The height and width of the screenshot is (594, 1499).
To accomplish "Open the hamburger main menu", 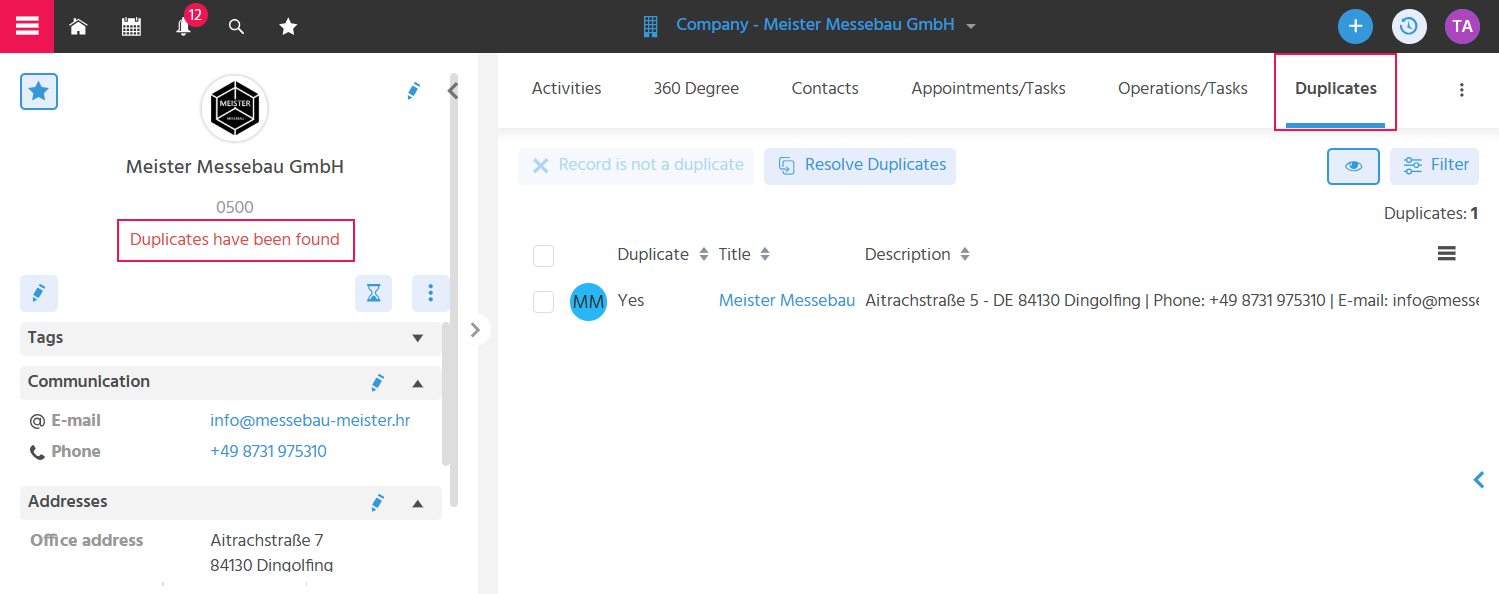I will (x=27, y=26).
